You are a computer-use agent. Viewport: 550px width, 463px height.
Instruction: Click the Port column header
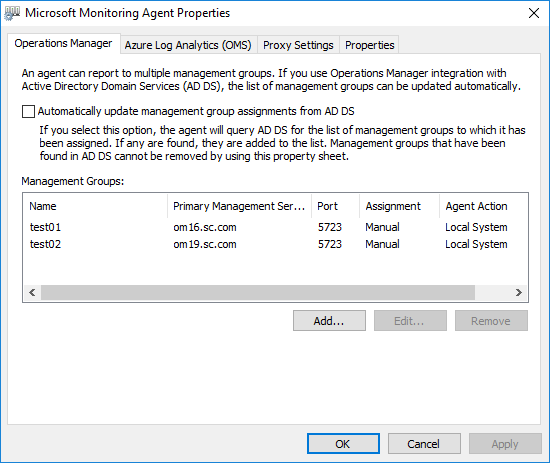coord(335,206)
